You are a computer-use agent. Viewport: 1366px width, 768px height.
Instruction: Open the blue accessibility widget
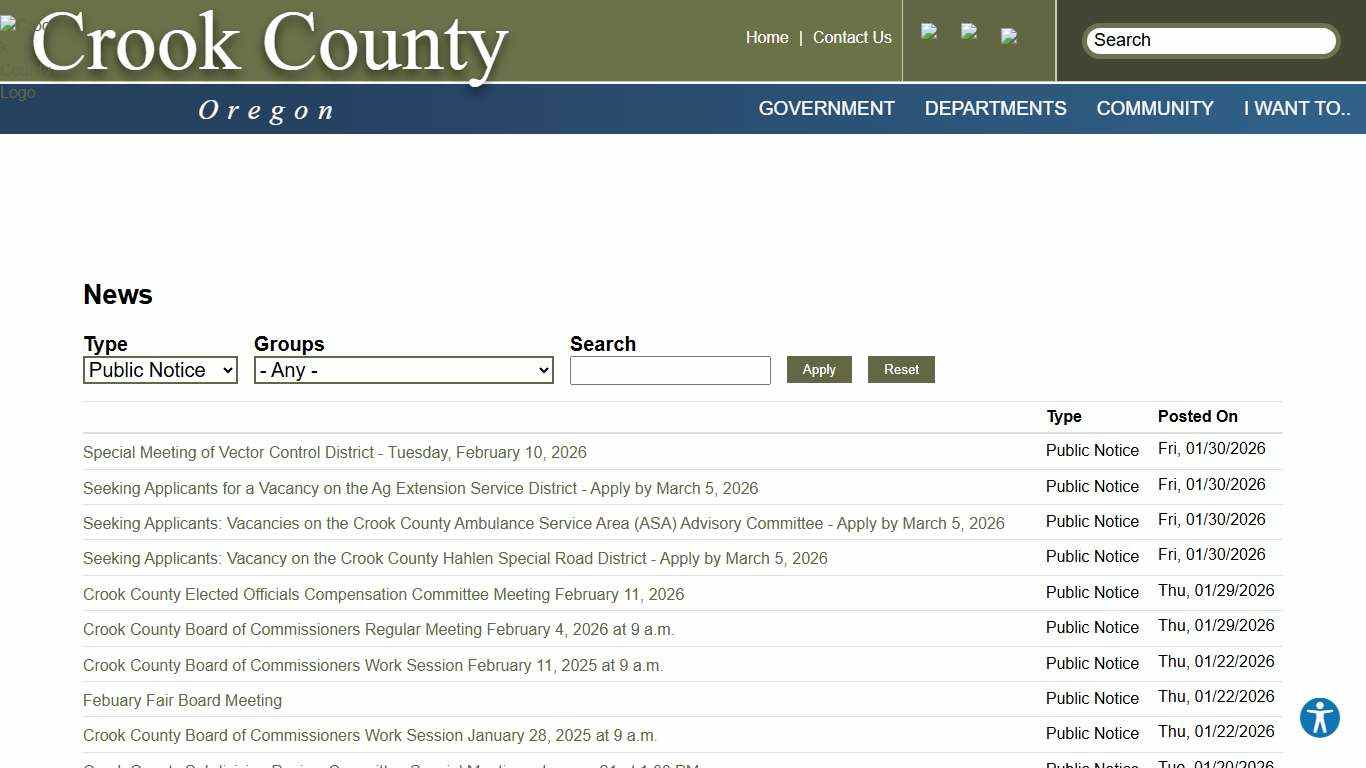coord(1319,718)
